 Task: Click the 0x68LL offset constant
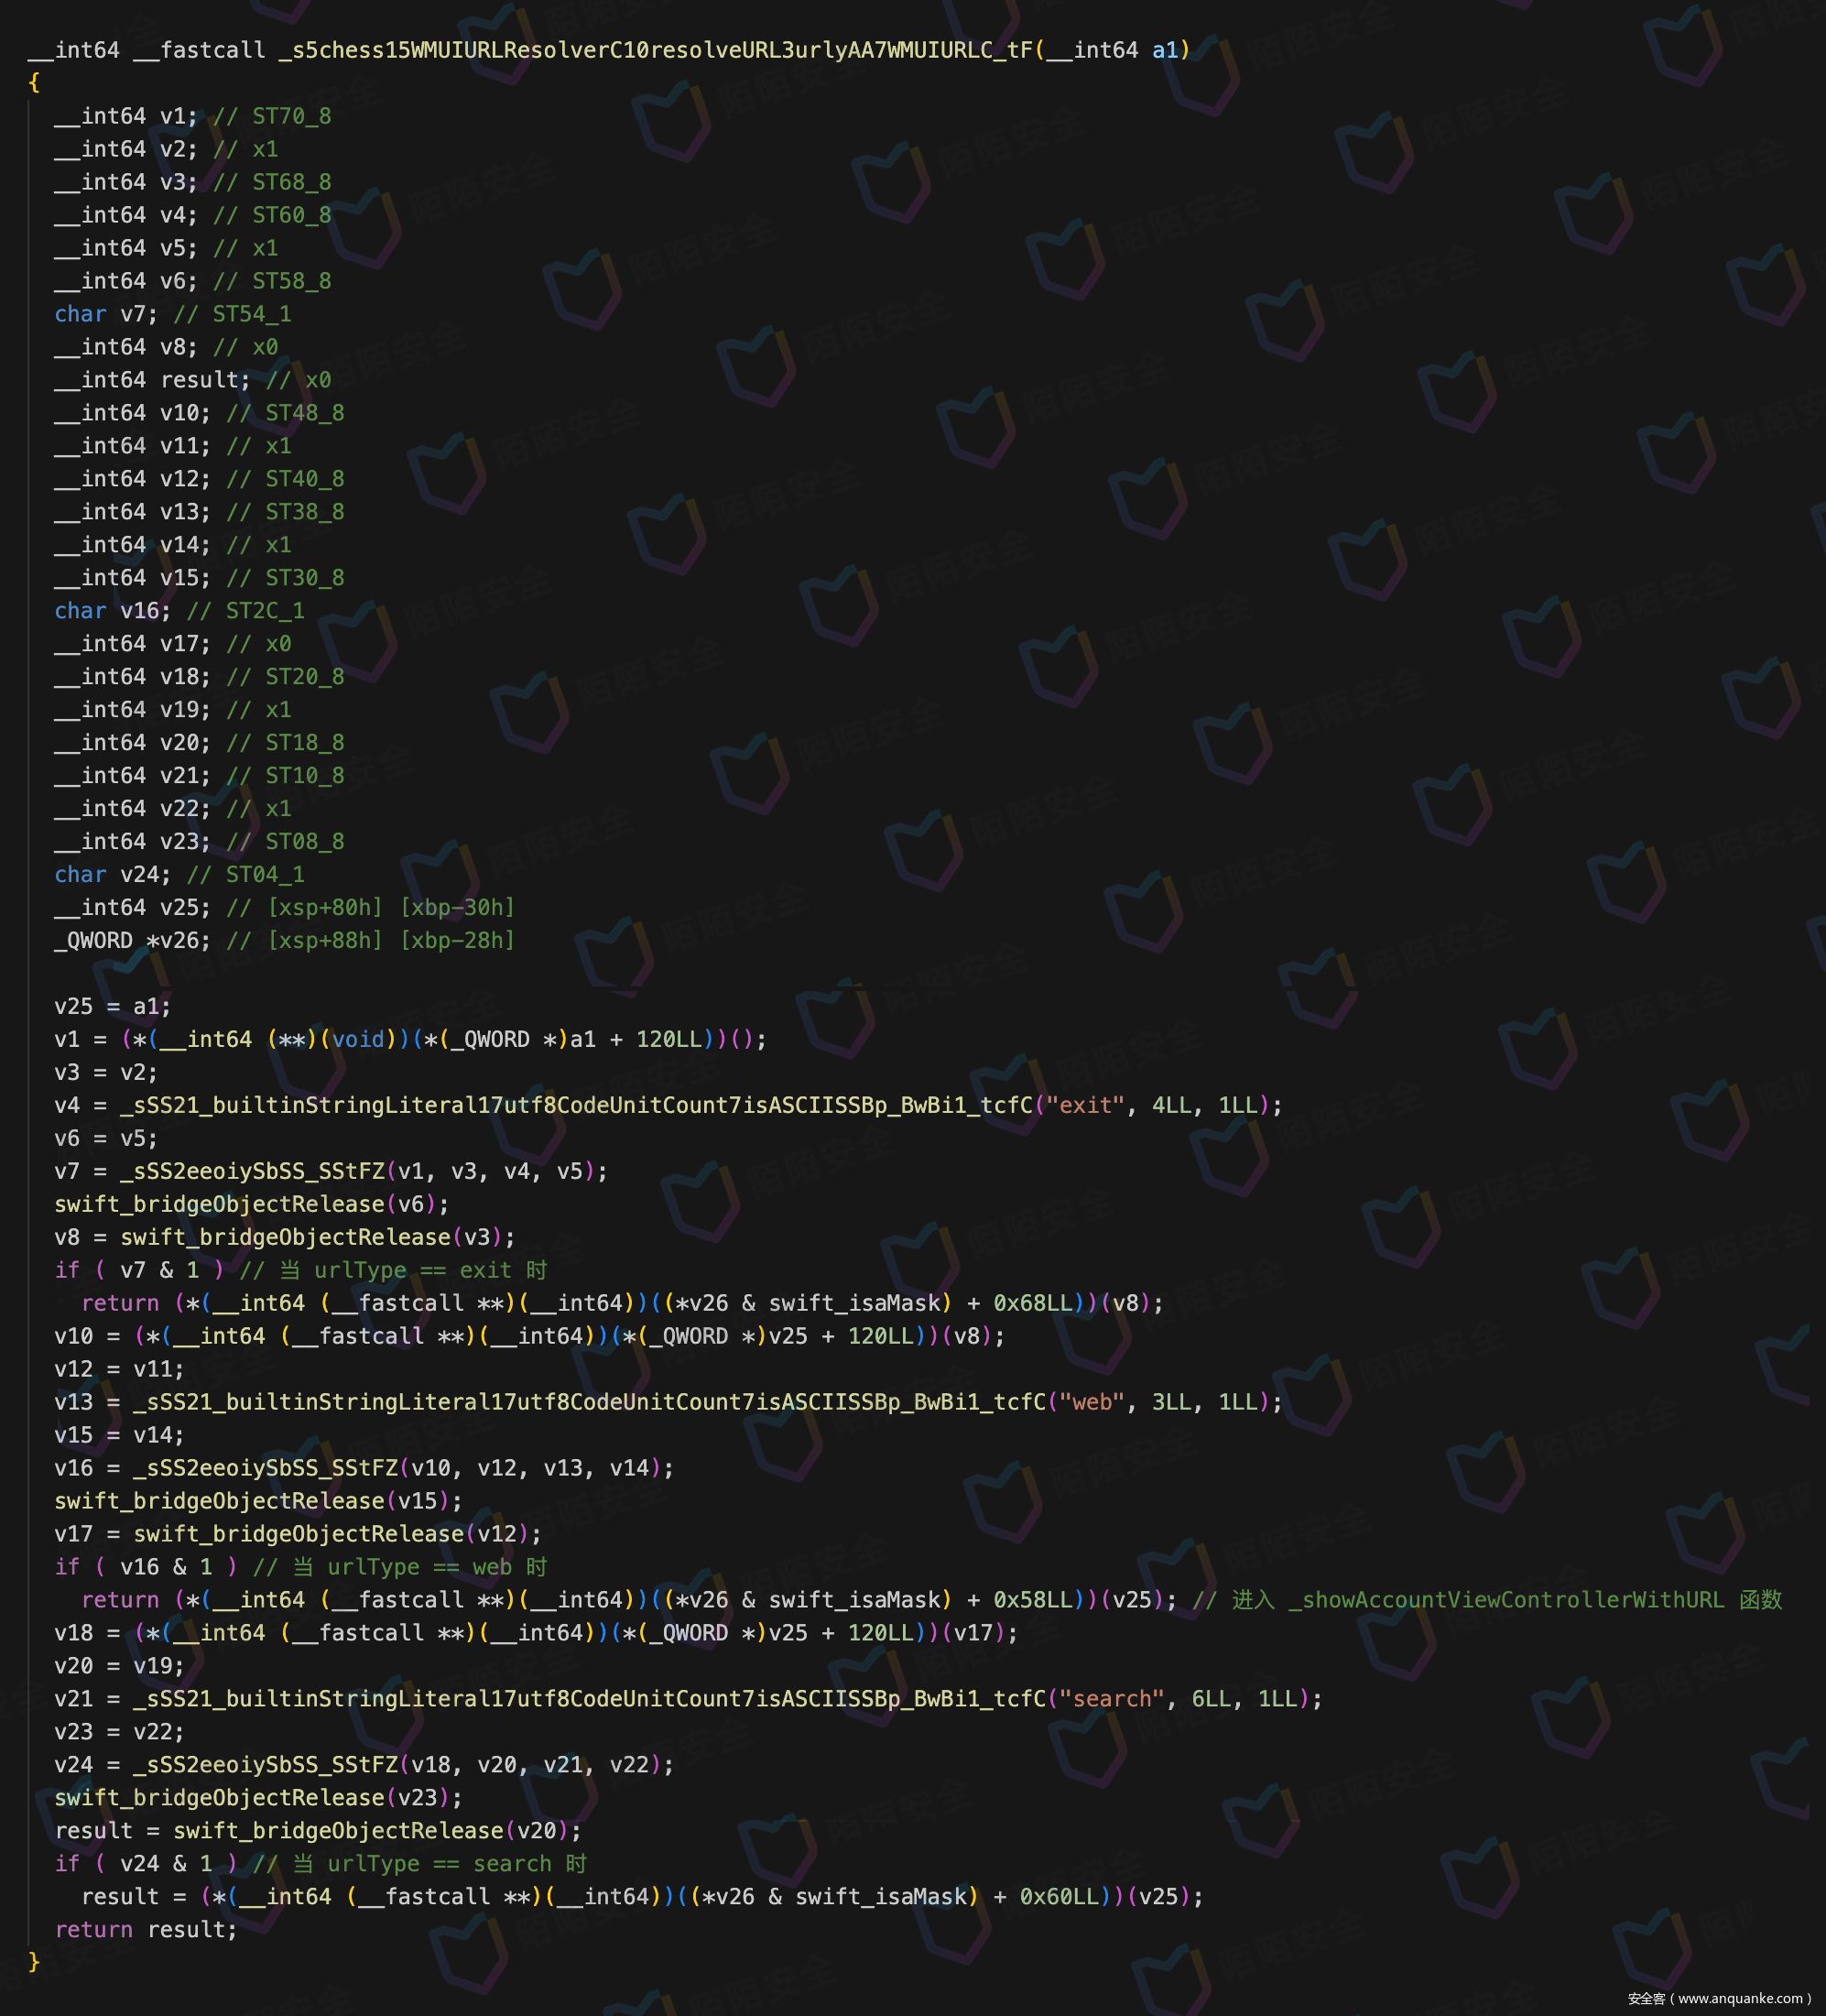click(1032, 1303)
